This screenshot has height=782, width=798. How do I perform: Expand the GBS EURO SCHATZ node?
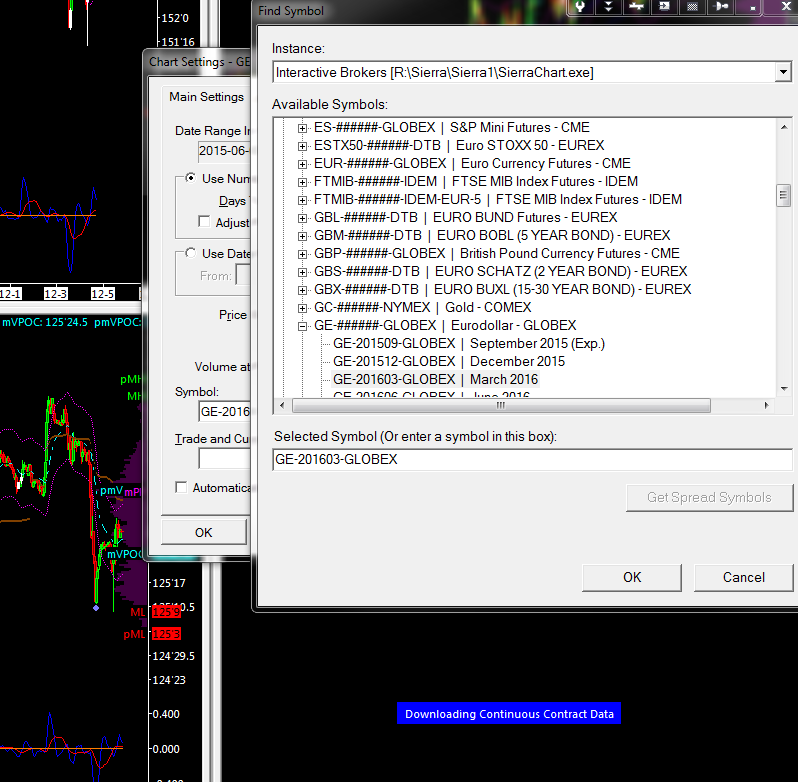pyautogui.click(x=302, y=272)
